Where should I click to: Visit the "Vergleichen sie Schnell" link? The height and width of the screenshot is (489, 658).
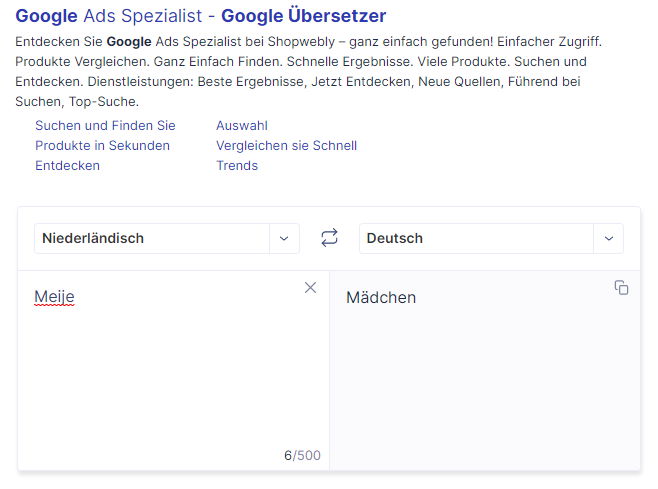(x=286, y=145)
